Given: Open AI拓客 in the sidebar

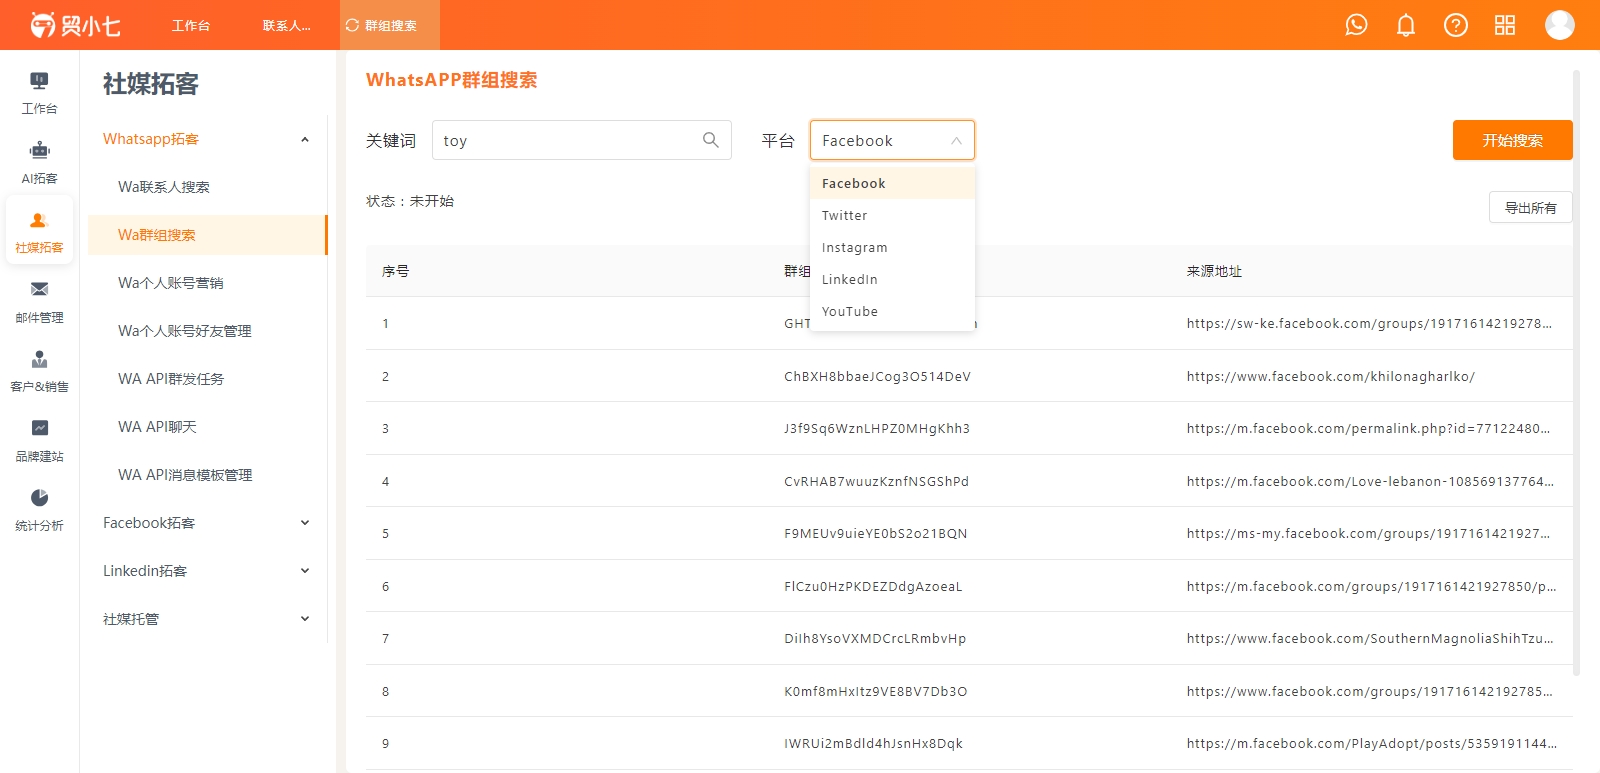Looking at the screenshot, I should 39,163.
